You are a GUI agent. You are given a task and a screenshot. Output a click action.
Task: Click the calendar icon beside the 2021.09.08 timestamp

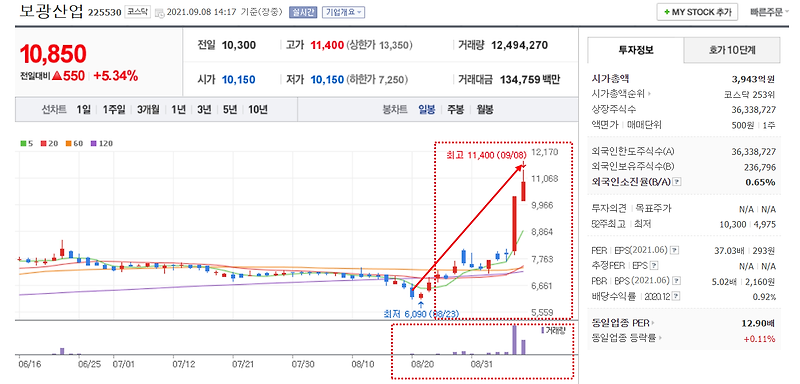coord(159,12)
